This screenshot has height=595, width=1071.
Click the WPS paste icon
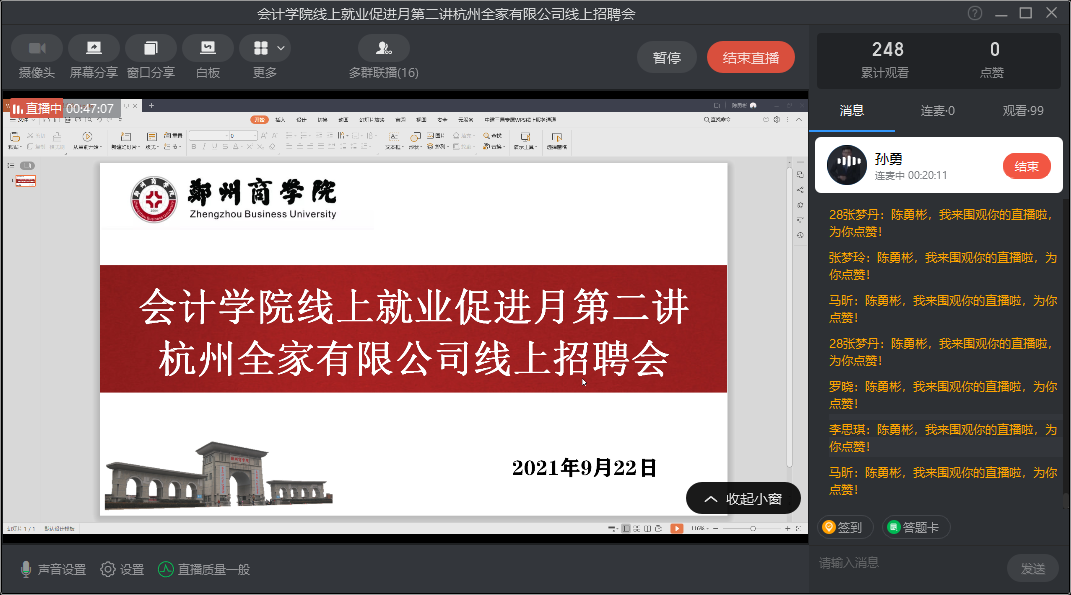[x=15, y=137]
